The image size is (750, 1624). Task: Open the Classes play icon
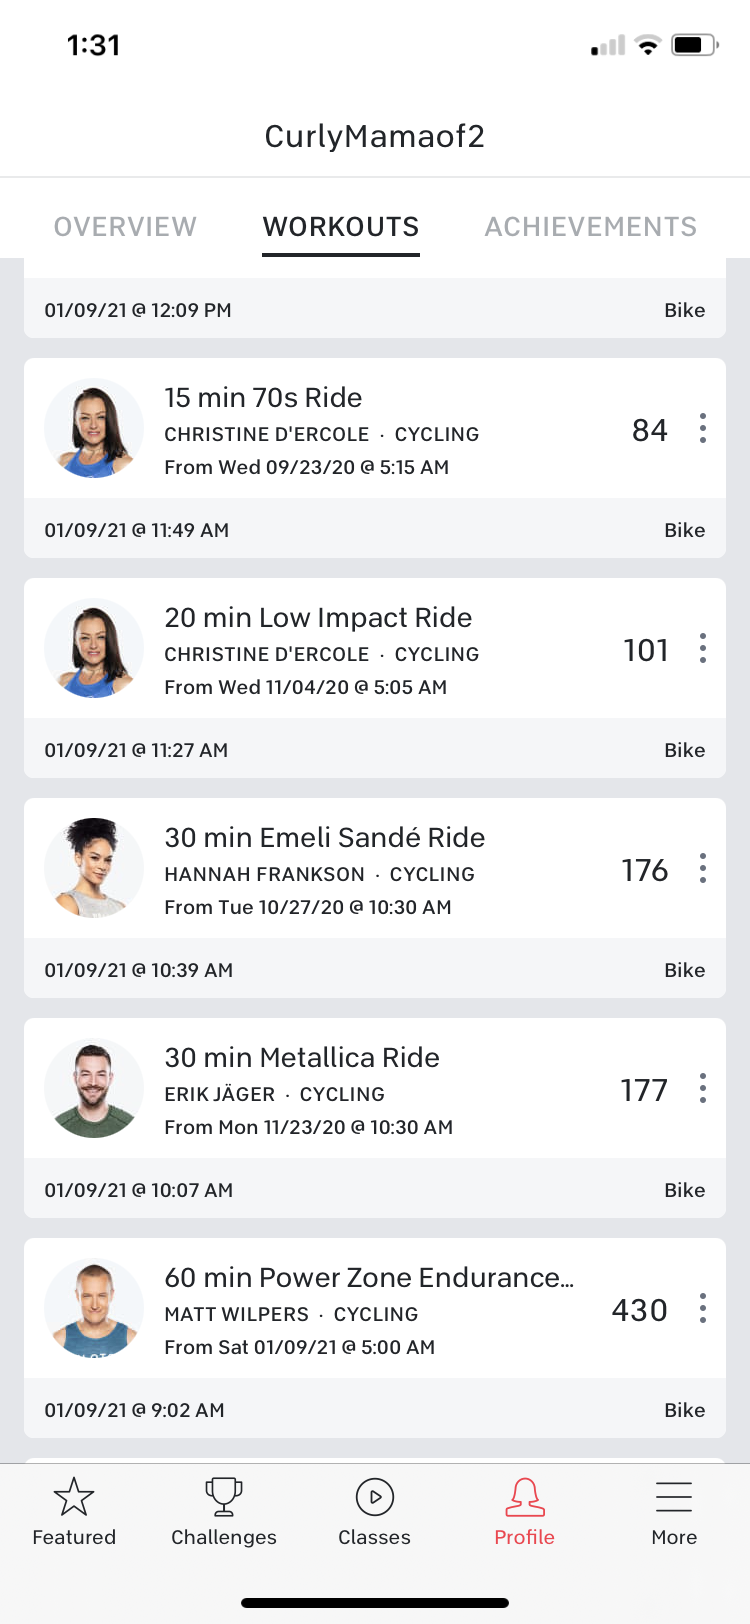tap(374, 1497)
